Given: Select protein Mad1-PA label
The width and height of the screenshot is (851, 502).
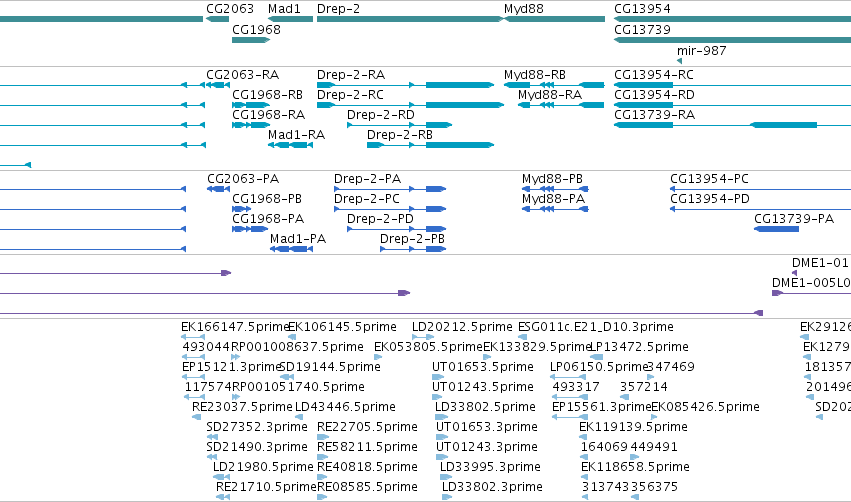Looking at the screenshot, I should click(297, 239).
